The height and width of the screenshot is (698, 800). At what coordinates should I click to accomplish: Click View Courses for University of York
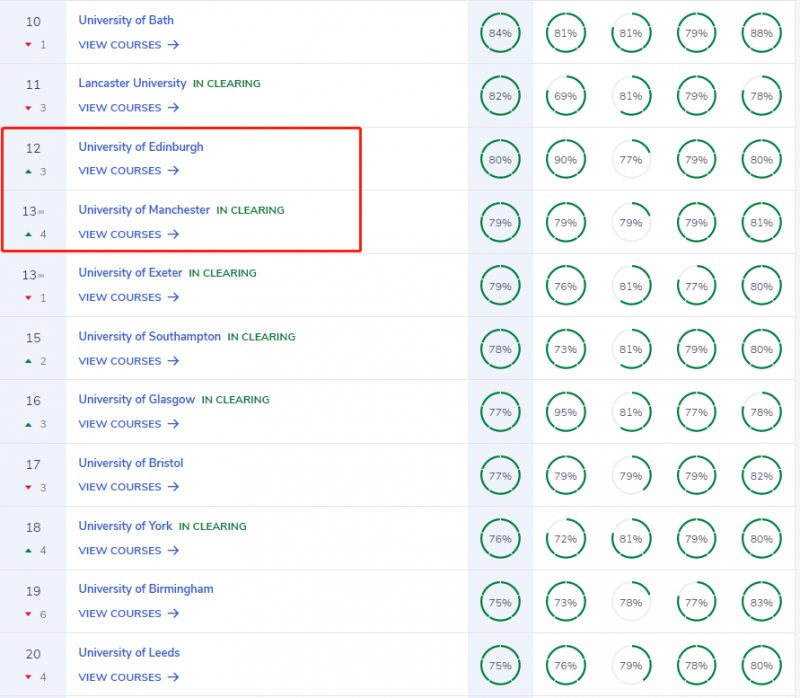(129, 551)
